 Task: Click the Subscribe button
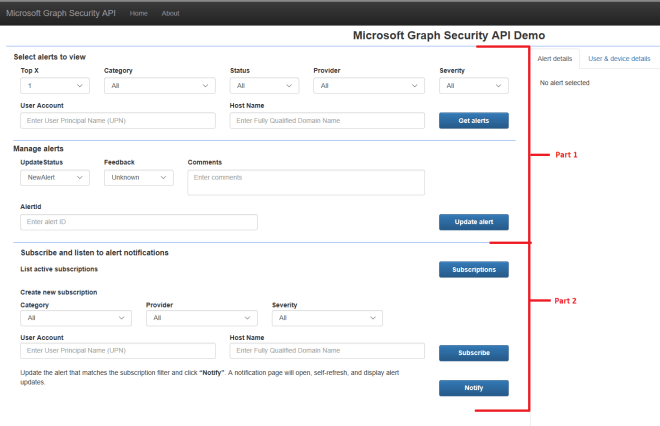[x=474, y=353]
